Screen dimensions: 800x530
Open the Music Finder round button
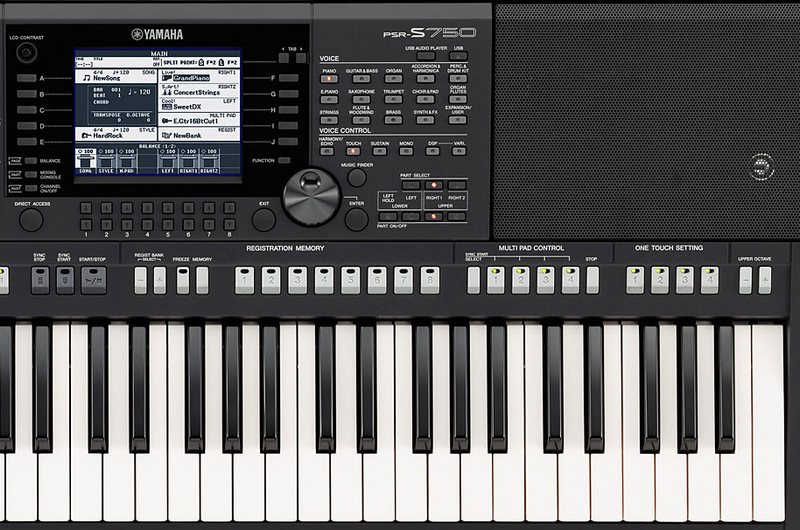click(x=357, y=178)
